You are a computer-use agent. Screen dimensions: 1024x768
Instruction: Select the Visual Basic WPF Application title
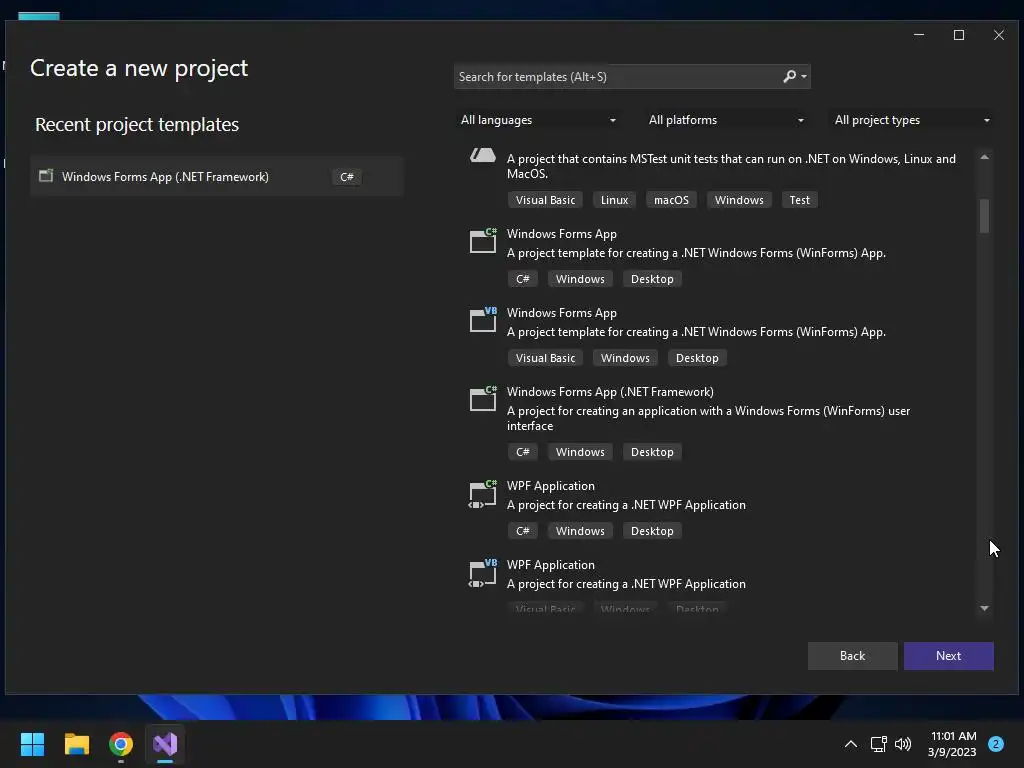click(x=551, y=565)
